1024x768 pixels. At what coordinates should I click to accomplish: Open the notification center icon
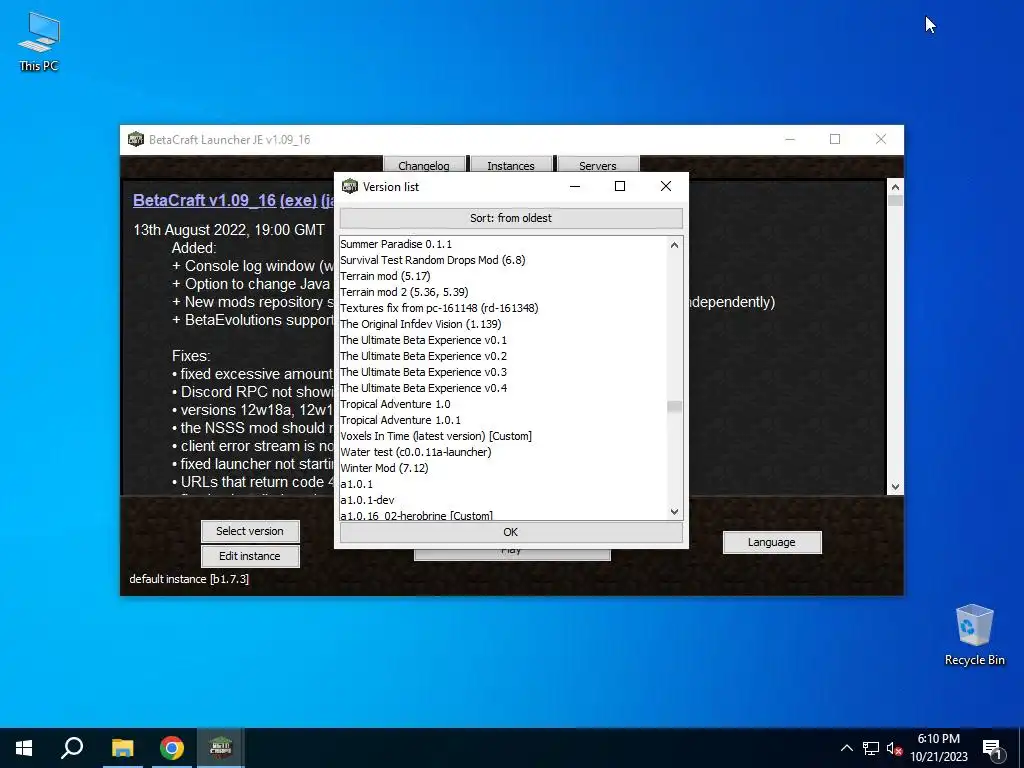coord(993,748)
